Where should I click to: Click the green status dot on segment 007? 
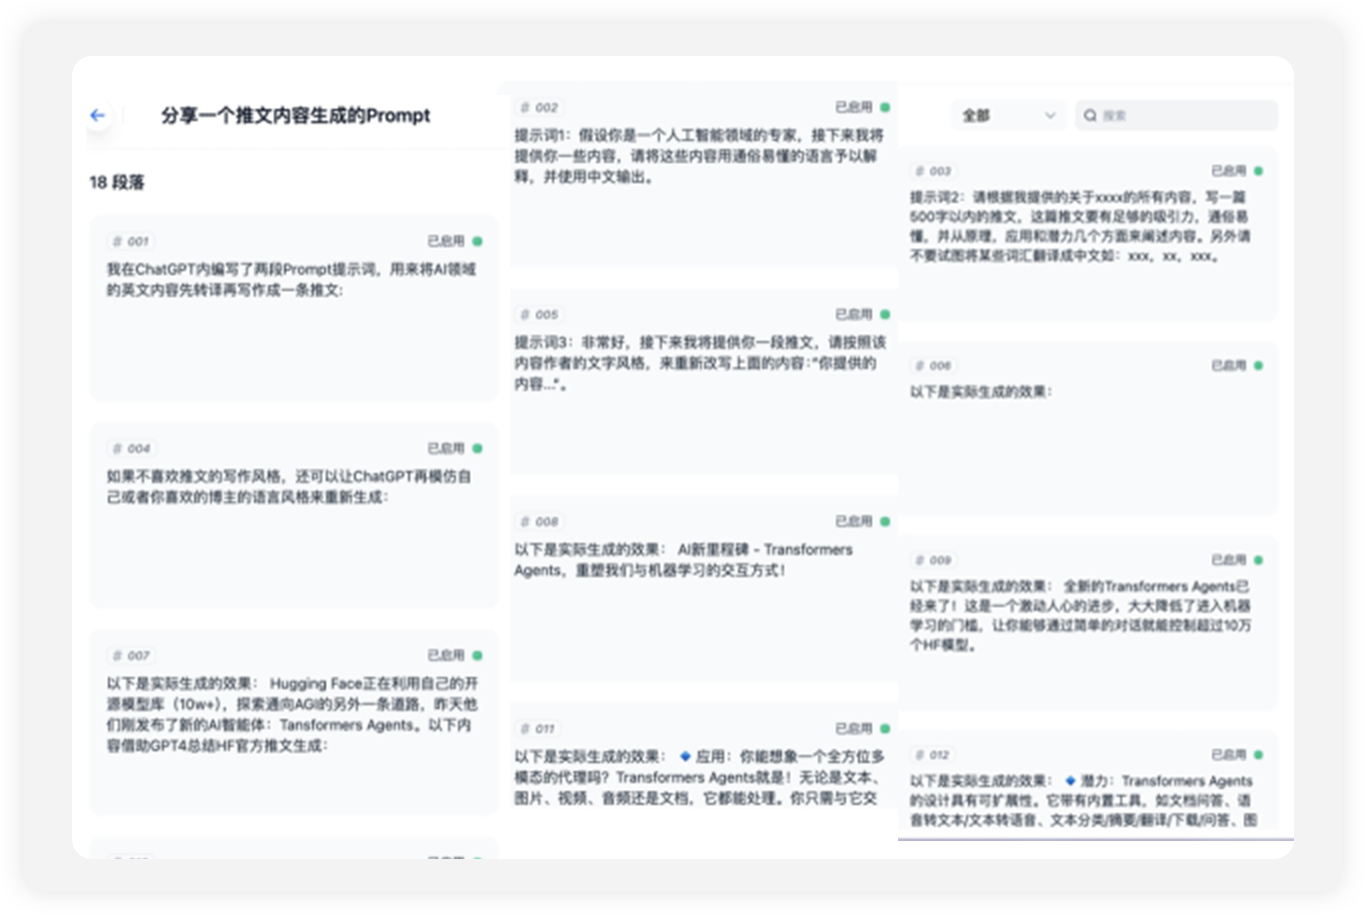(477, 655)
